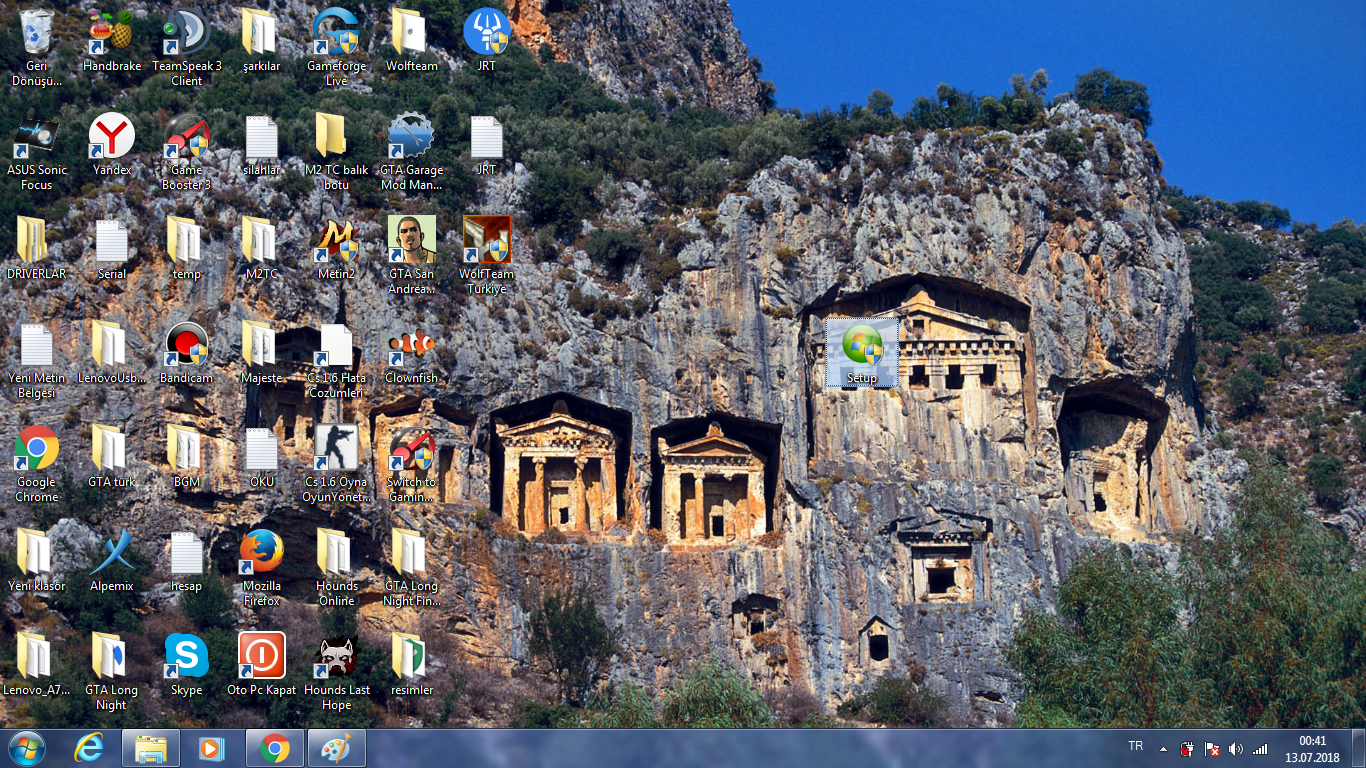
Task: Select the M2 TC balık botu folder
Action: (337, 152)
